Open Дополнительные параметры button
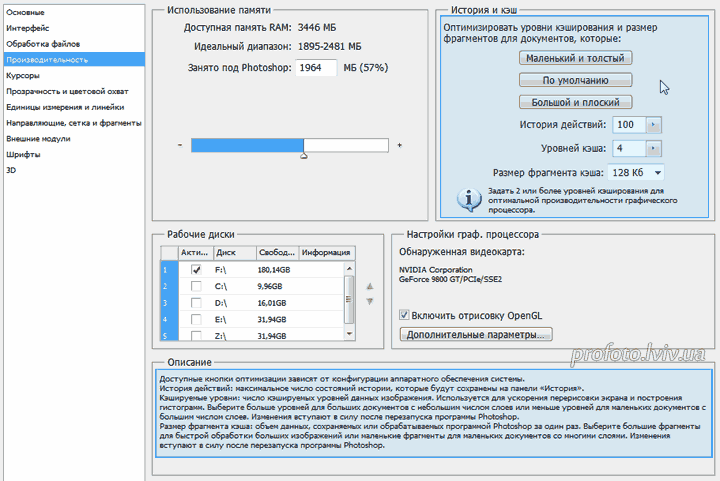The image size is (720, 481). click(476, 335)
